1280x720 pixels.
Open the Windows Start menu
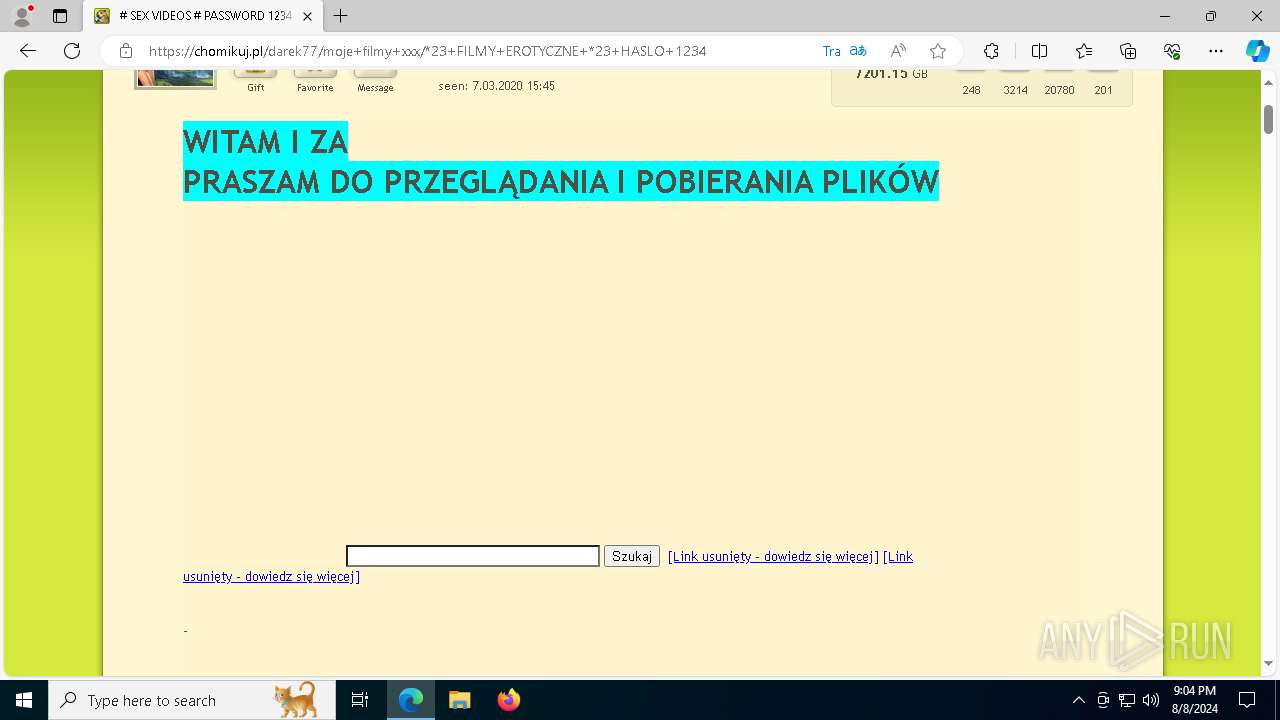click(x=24, y=700)
